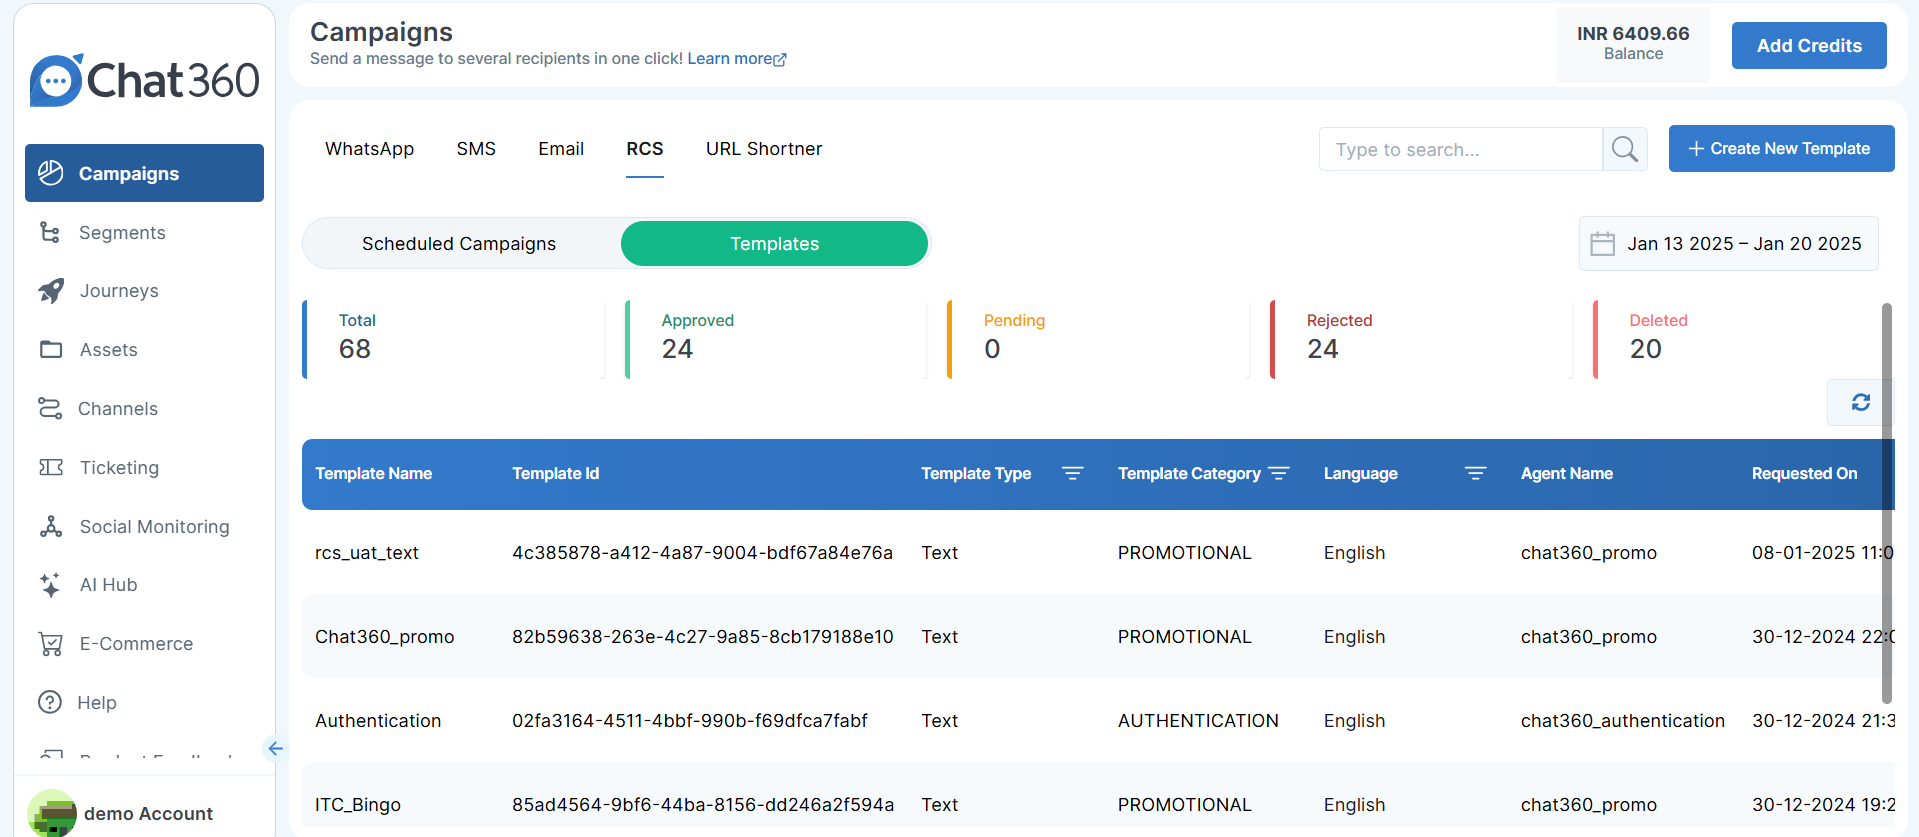The image size is (1919, 837).
Task: Click the AUTHENTICATION category cell
Action: (1198, 721)
